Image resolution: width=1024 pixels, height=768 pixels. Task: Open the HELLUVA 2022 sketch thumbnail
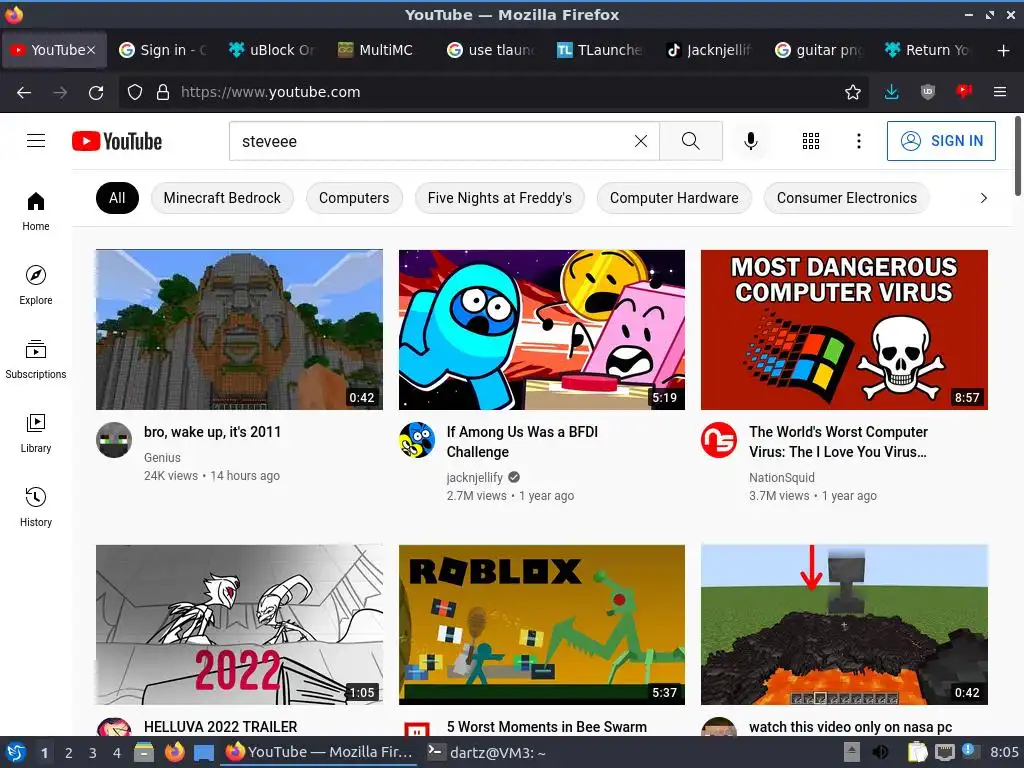click(239, 625)
